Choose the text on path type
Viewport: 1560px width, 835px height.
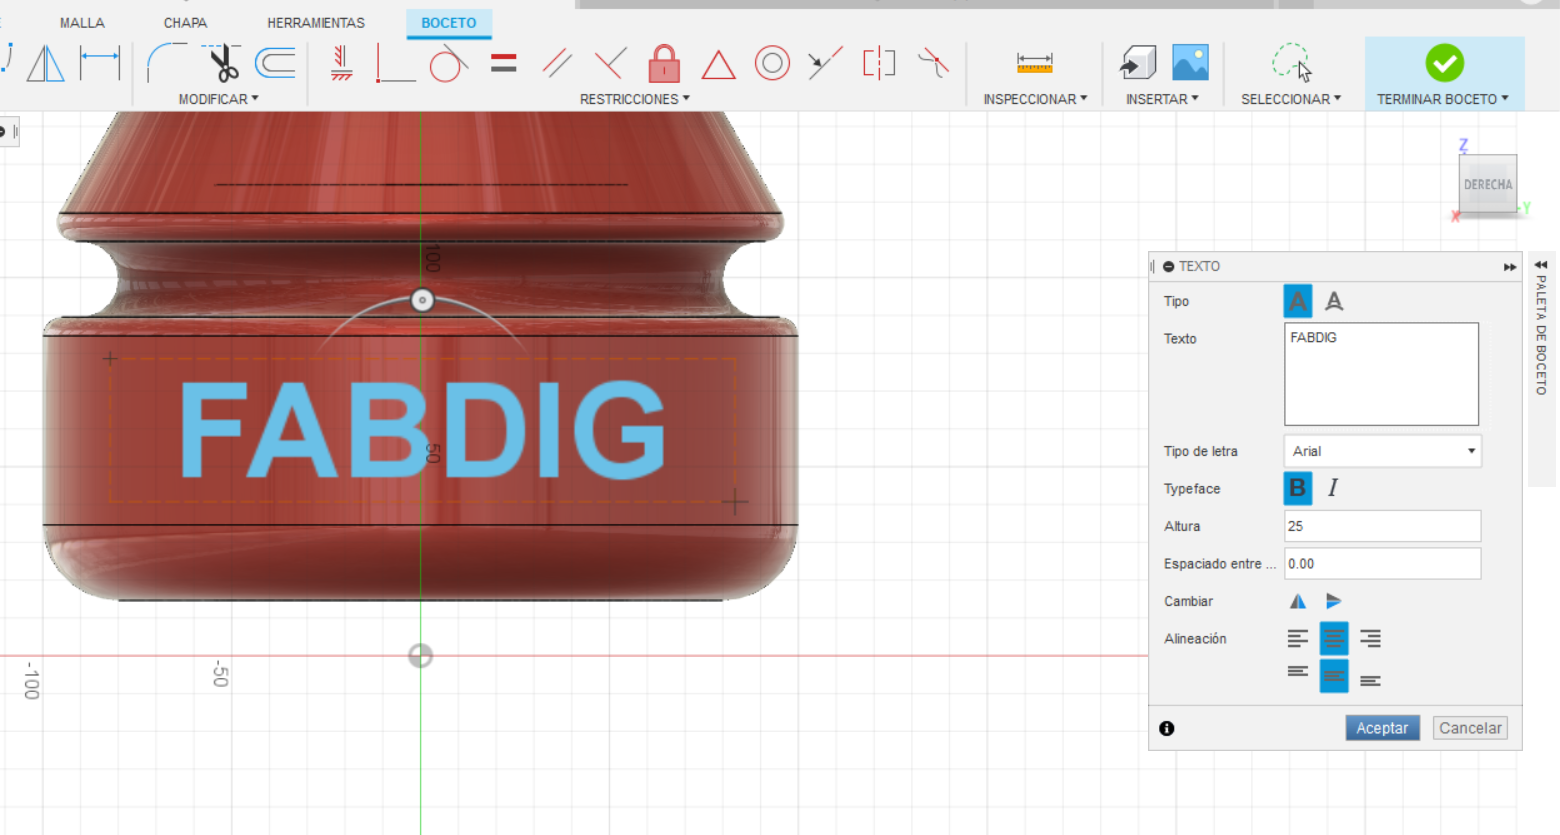pos(1334,301)
